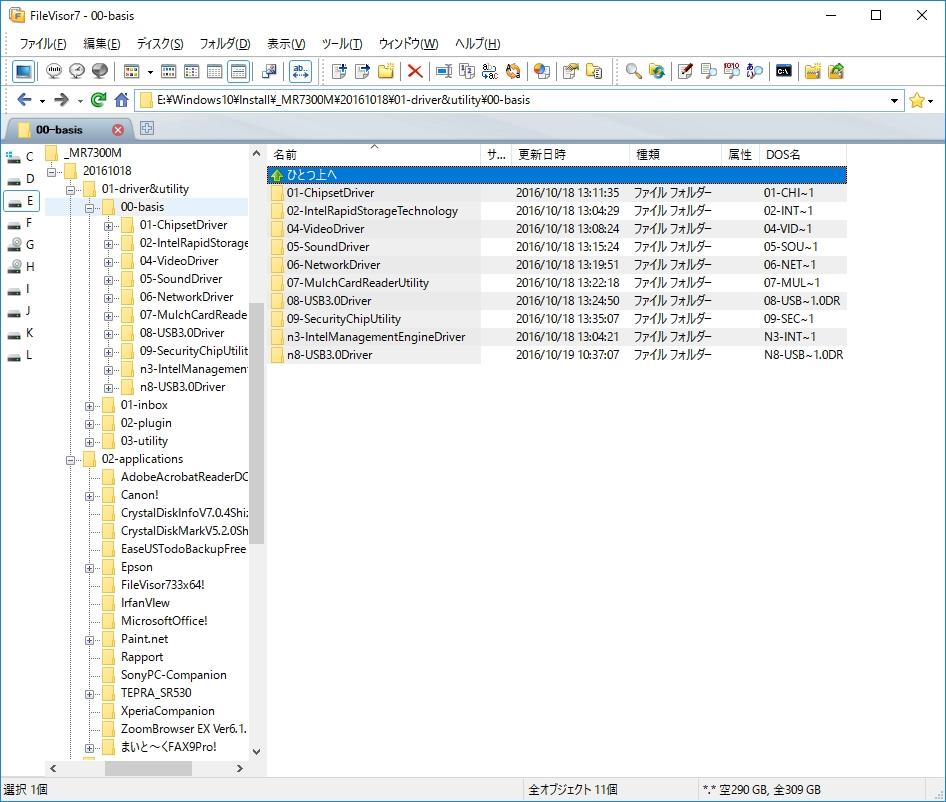Click the red X delete icon
Screen dimensions: 946x802
pos(414,72)
